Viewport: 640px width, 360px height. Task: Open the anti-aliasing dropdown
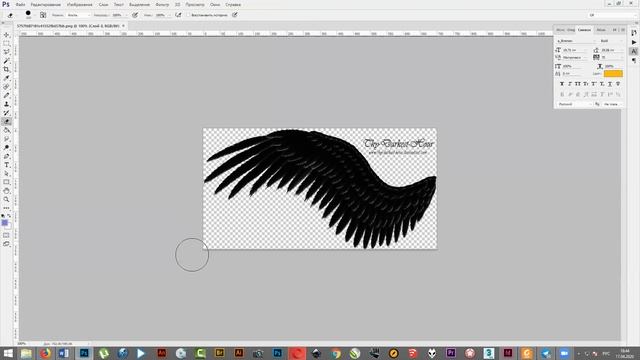[612, 104]
